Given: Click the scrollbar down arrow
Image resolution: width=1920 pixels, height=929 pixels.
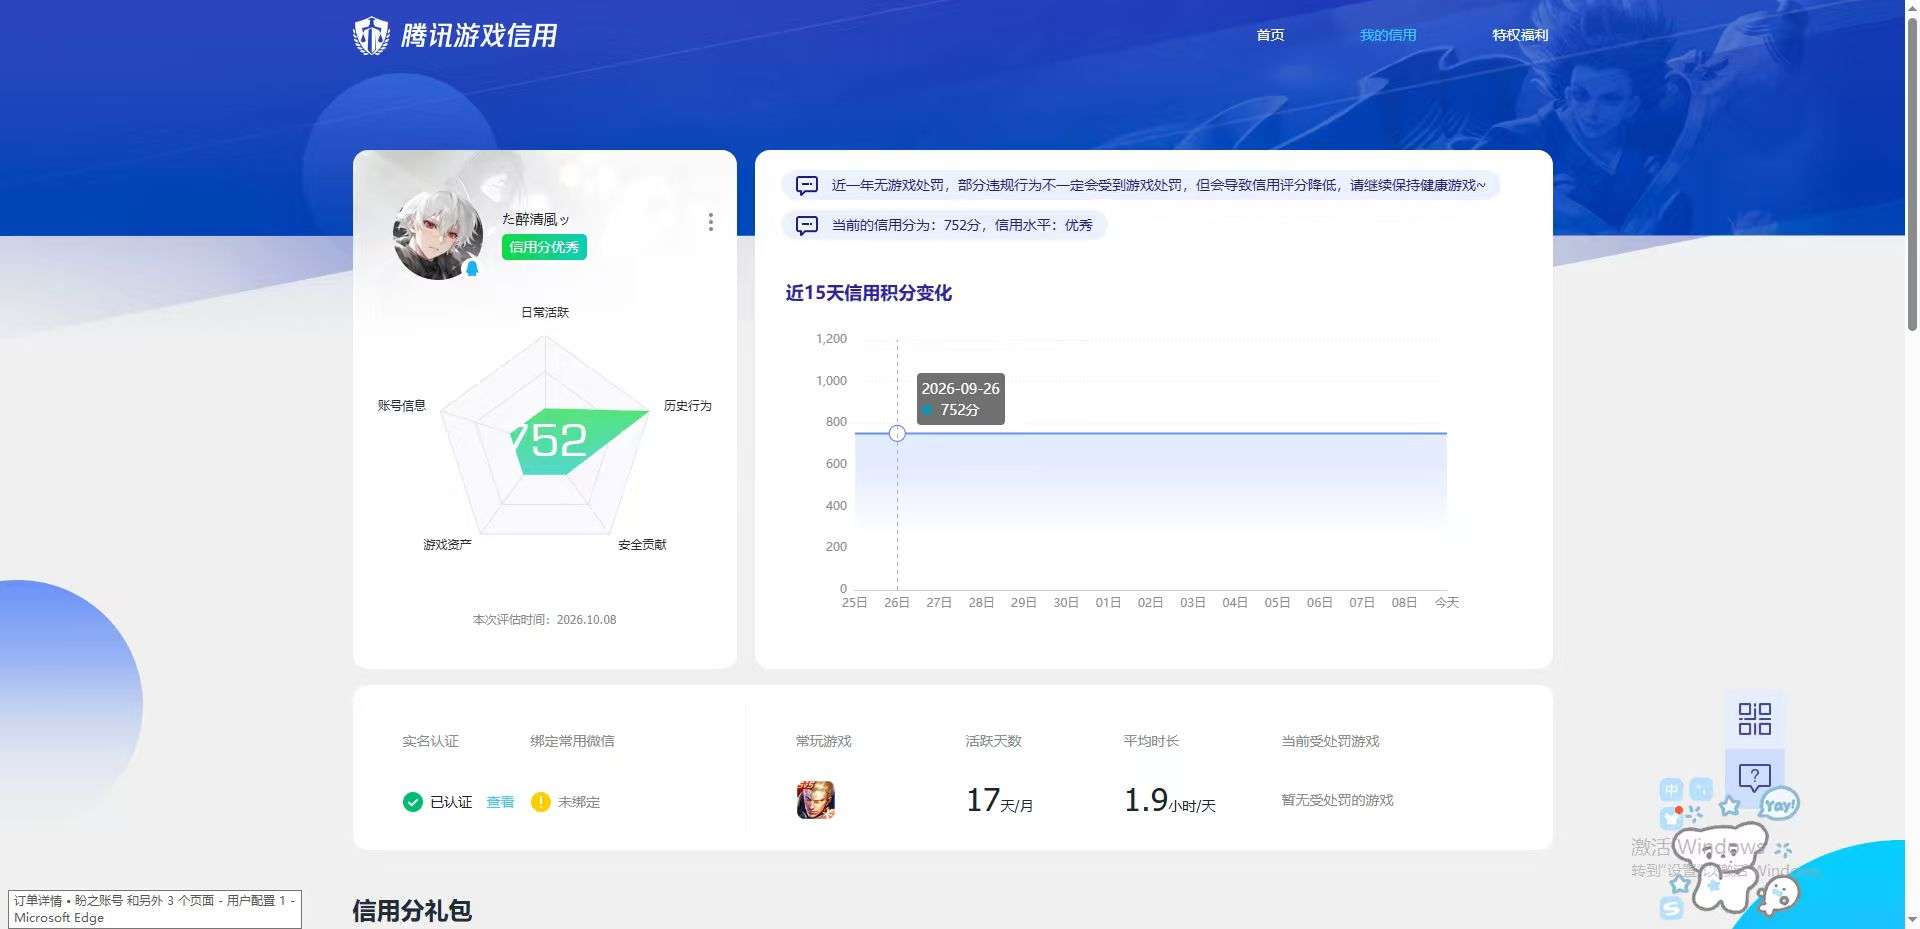Looking at the screenshot, I should pyautogui.click(x=1912, y=920).
